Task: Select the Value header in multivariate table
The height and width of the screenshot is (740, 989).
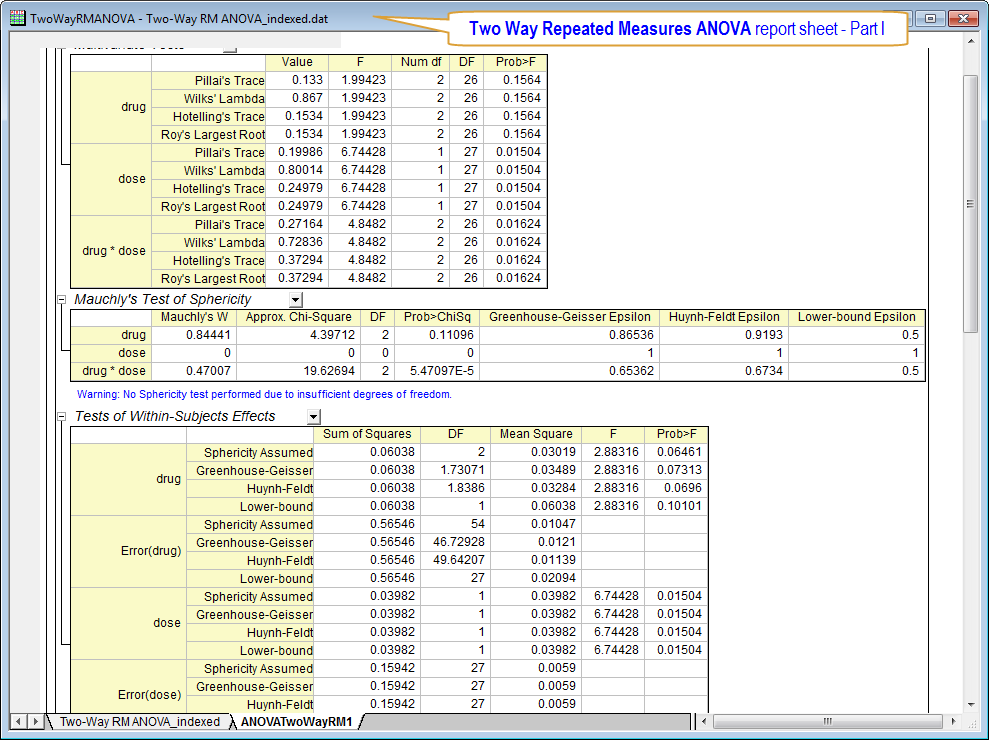Action: click(x=297, y=62)
